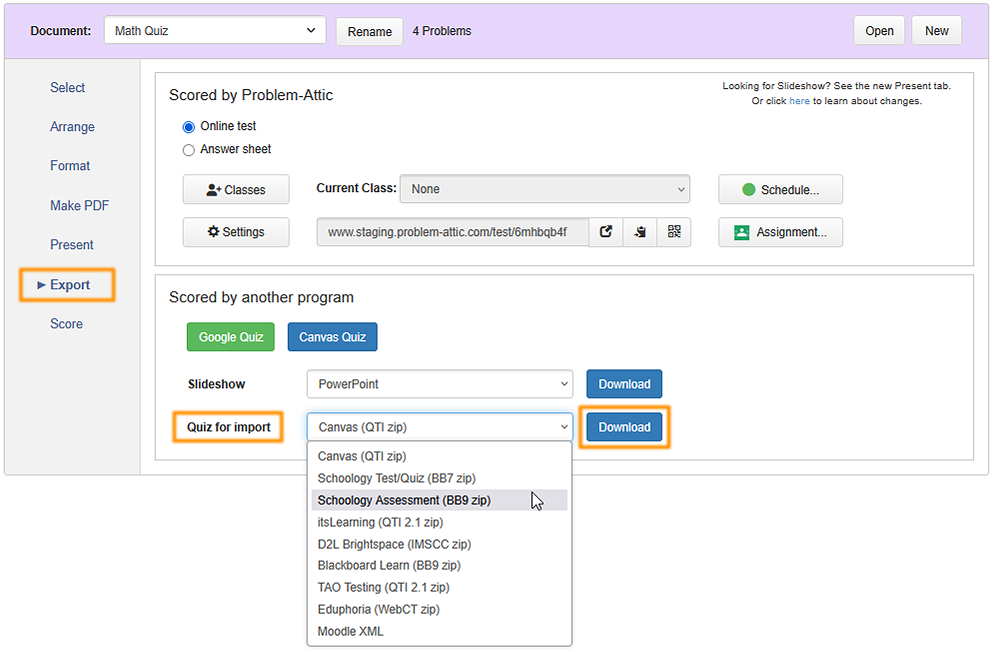Open Schedule with green dot icon
The width and height of the screenshot is (993, 652).
click(x=780, y=189)
